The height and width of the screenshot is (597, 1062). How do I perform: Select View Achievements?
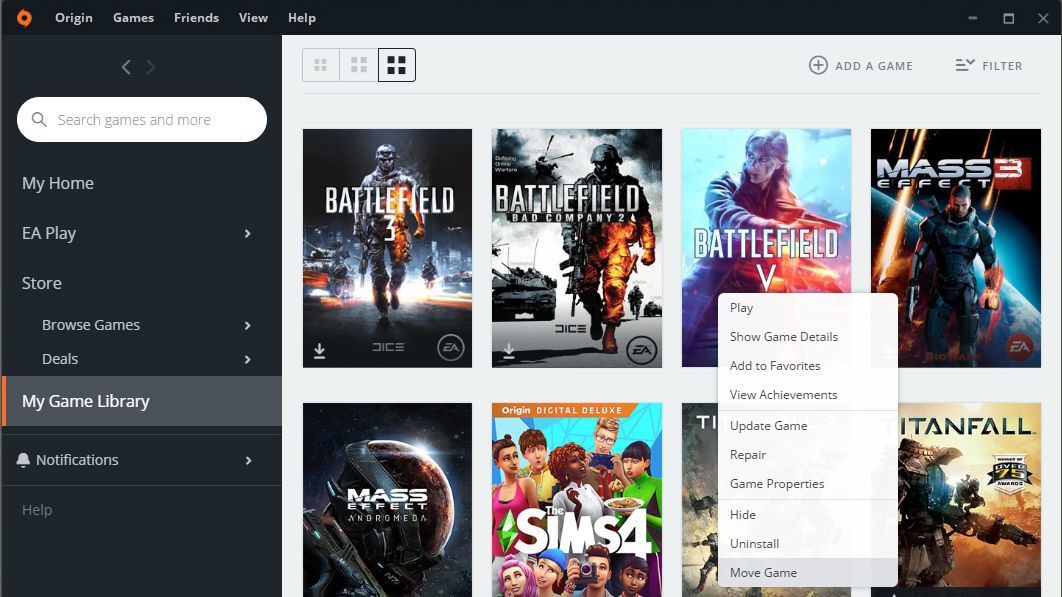pos(807,395)
